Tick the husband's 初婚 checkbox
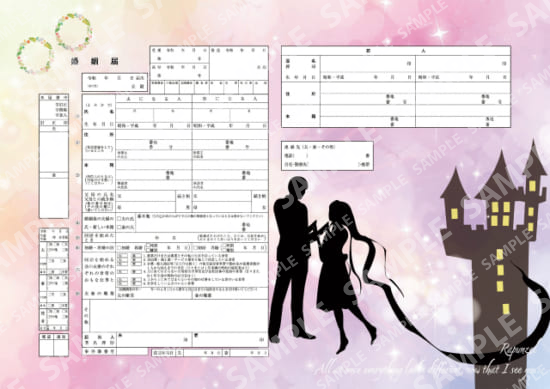The width and height of the screenshot is (550, 389). coord(119,248)
